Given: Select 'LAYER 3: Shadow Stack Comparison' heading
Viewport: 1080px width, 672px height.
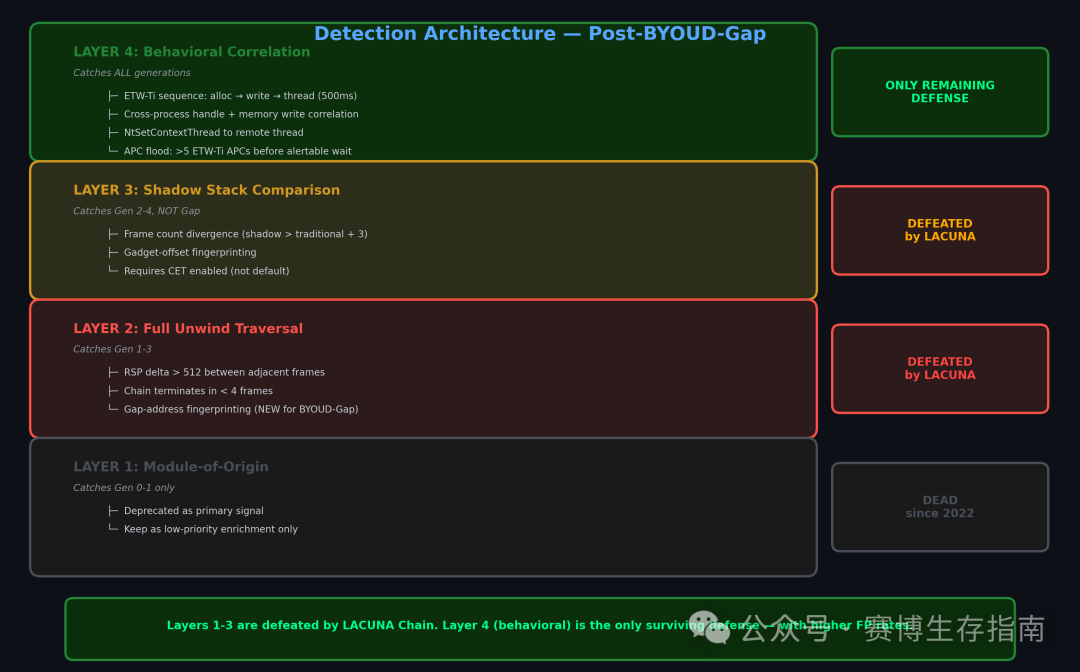Looking at the screenshot, I should click(x=207, y=191).
